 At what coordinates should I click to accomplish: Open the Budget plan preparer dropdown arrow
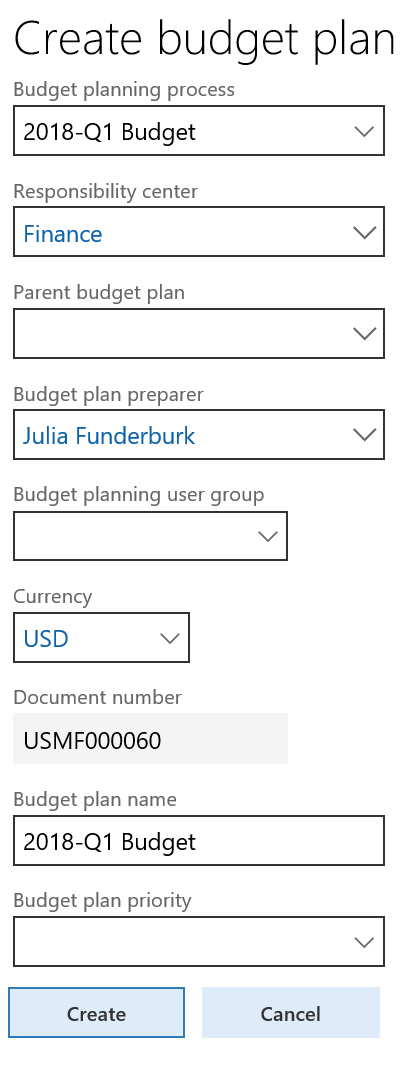pos(365,435)
